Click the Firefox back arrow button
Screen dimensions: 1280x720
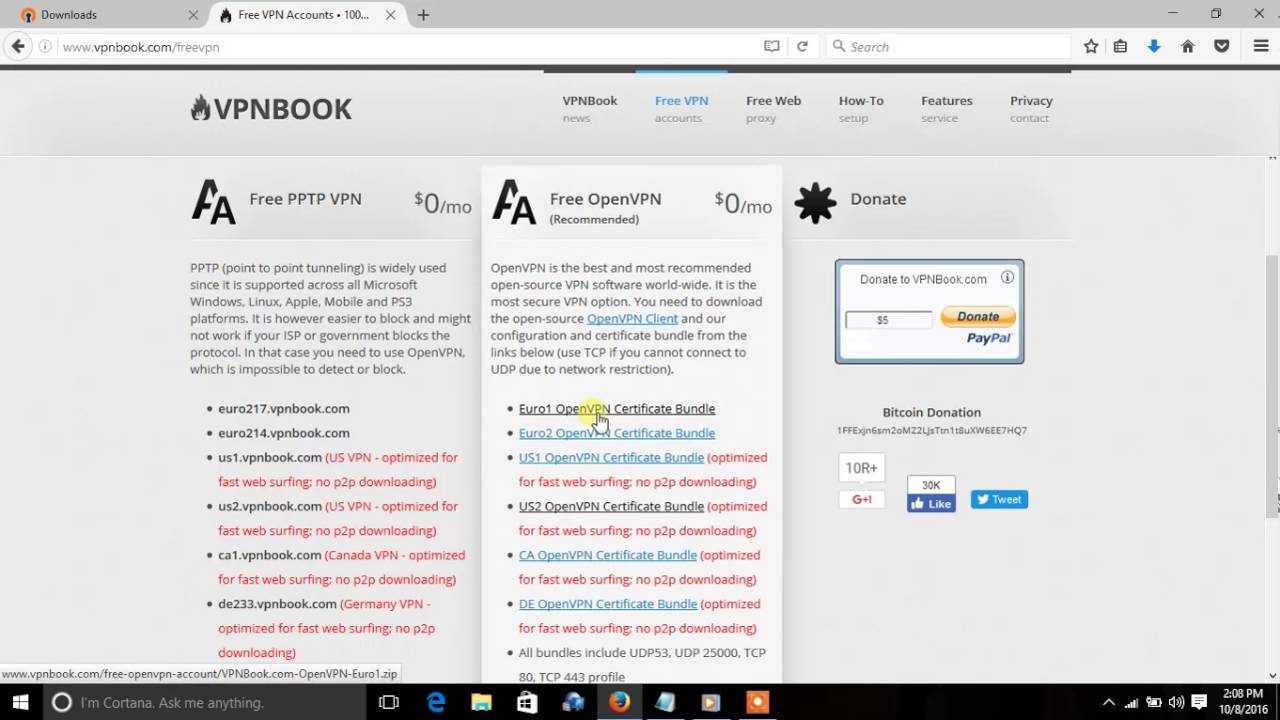tap(17, 46)
